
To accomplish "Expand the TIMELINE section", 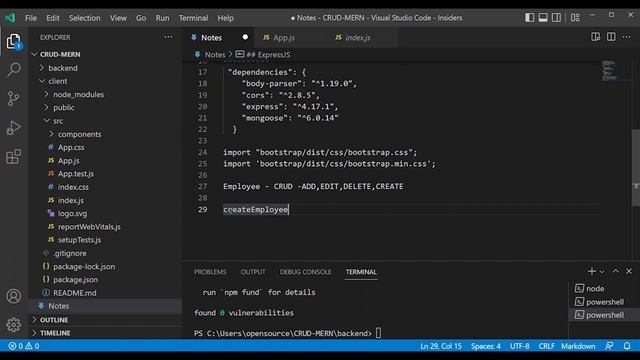I will point(55,333).
